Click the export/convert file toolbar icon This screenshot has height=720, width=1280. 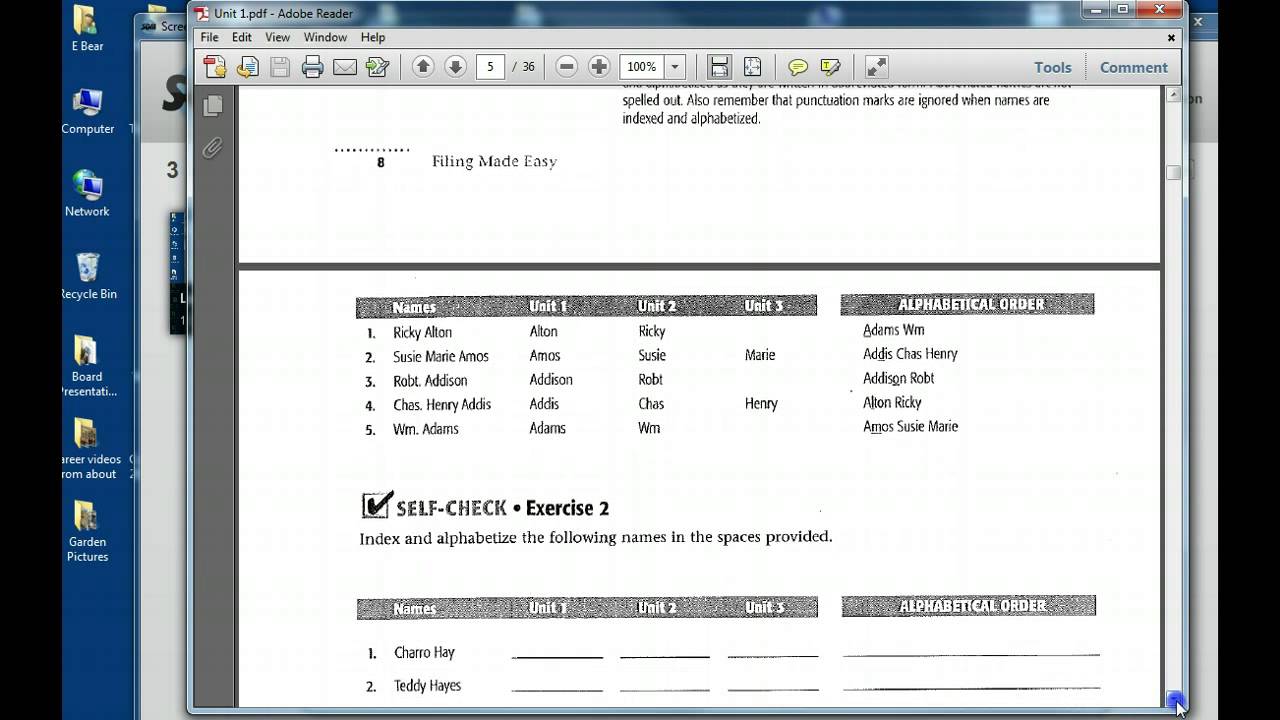(248, 67)
